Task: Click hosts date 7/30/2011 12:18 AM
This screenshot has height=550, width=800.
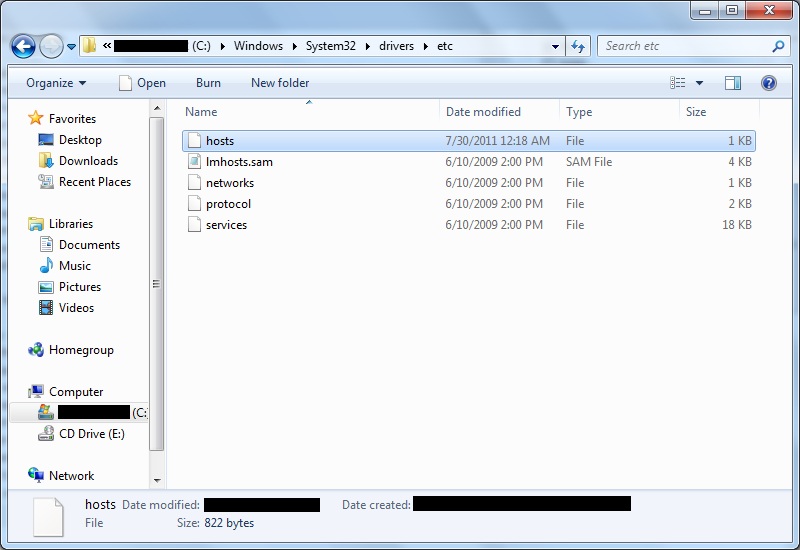Action: 497,140
